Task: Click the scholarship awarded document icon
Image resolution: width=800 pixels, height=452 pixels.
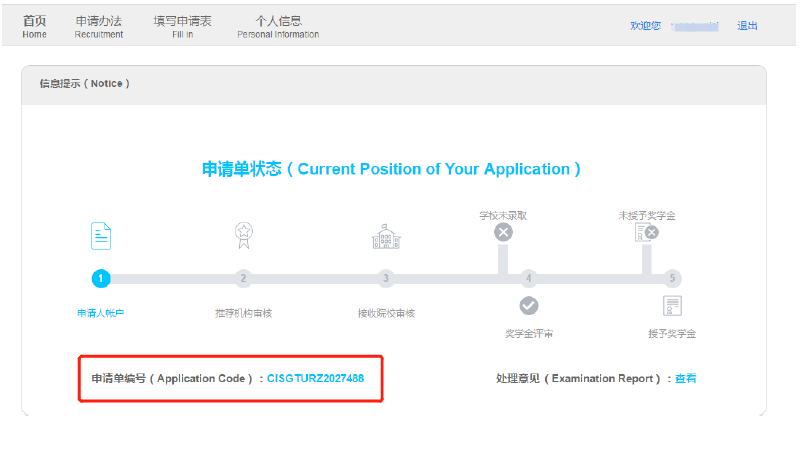Action: 672,306
